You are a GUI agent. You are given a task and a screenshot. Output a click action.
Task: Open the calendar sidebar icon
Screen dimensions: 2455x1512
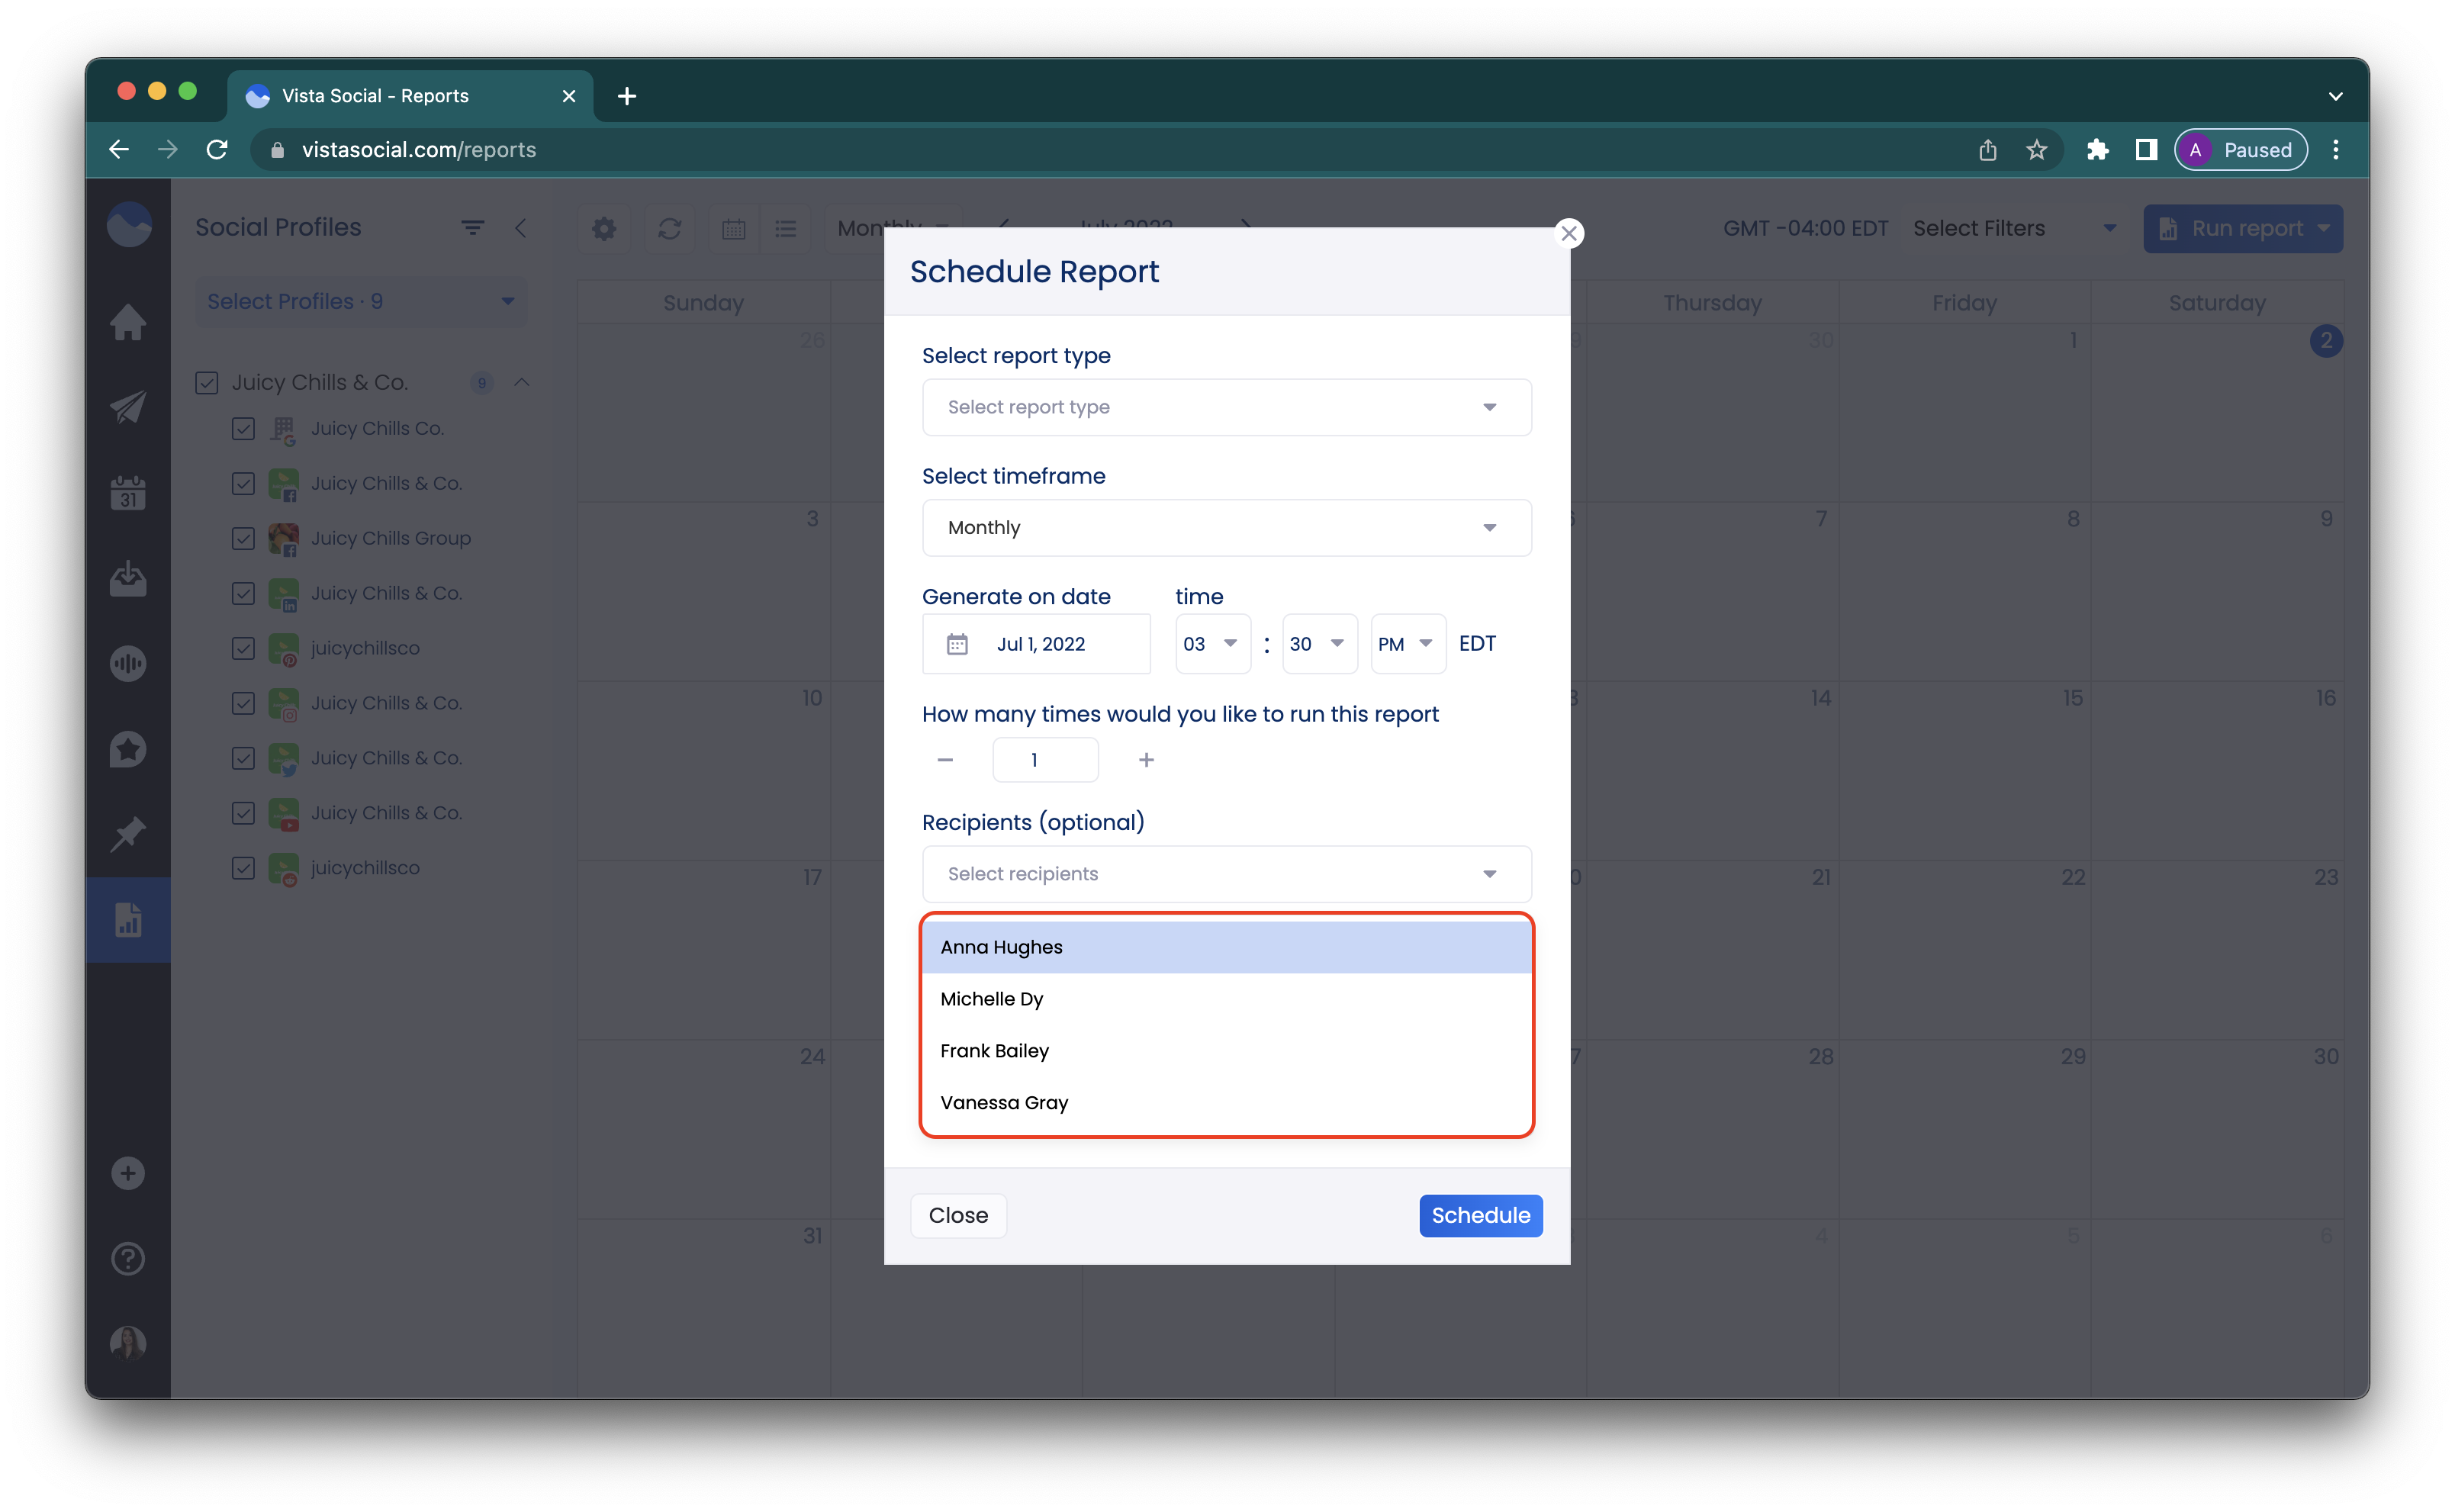click(x=128, y=493)
